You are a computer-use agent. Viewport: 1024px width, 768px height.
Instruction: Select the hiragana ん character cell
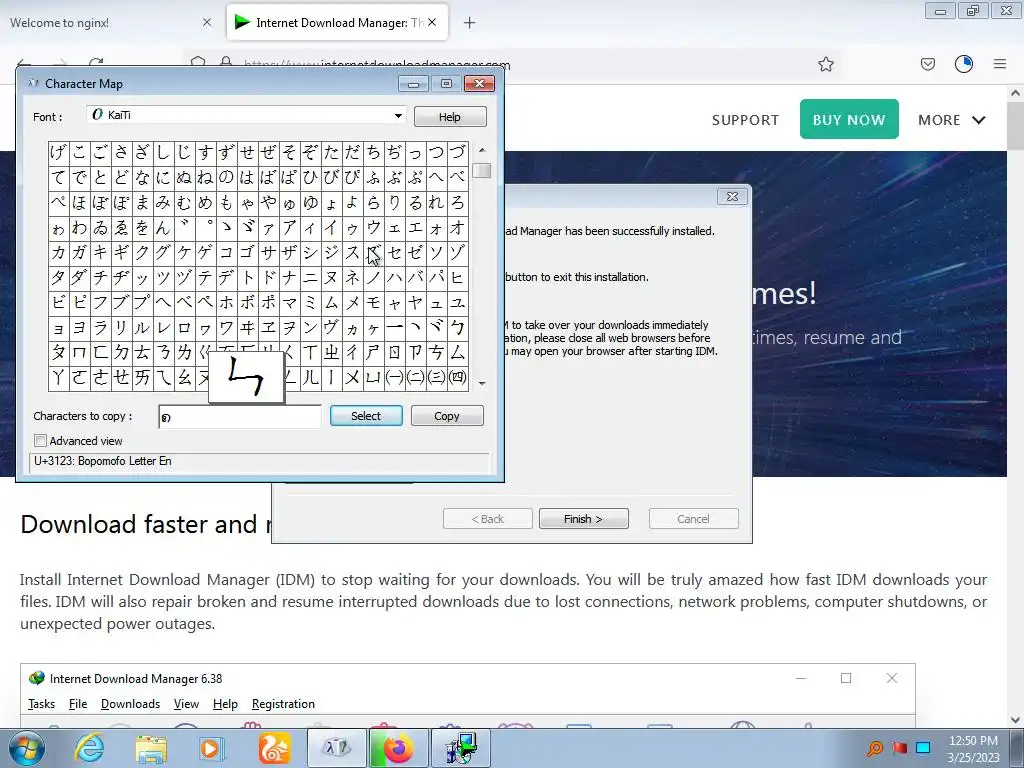coord(163,227)
